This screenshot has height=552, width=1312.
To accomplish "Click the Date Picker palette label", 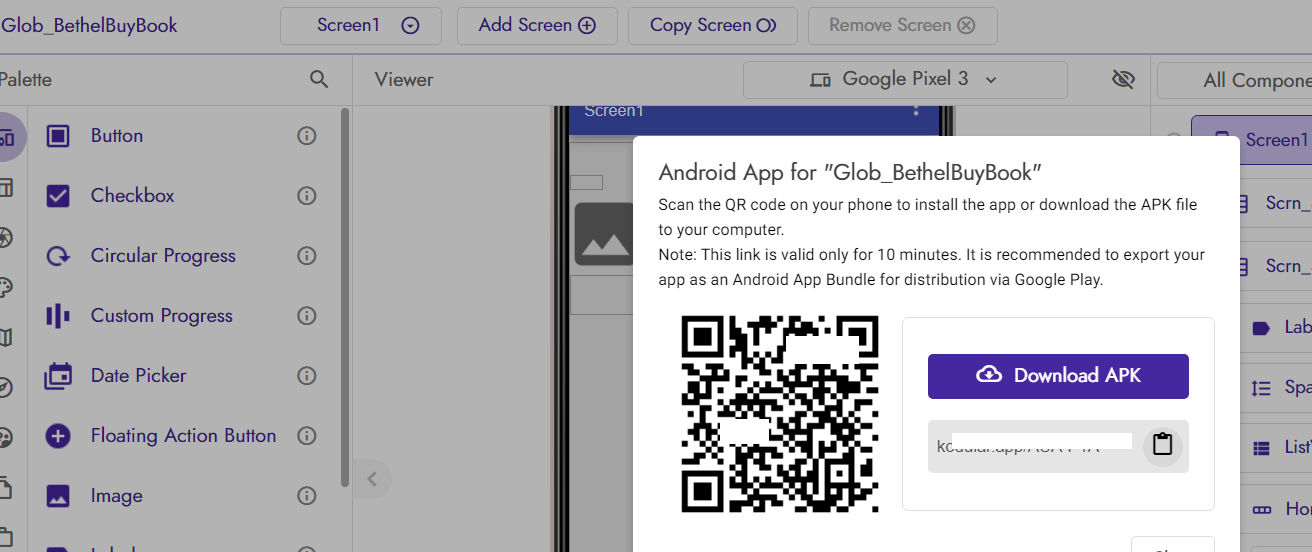I will click(138, 376).
